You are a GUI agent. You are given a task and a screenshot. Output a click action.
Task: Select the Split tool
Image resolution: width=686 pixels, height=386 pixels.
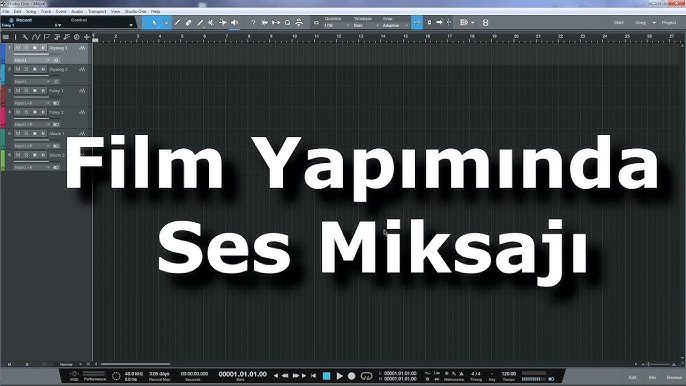click(177, 22)
